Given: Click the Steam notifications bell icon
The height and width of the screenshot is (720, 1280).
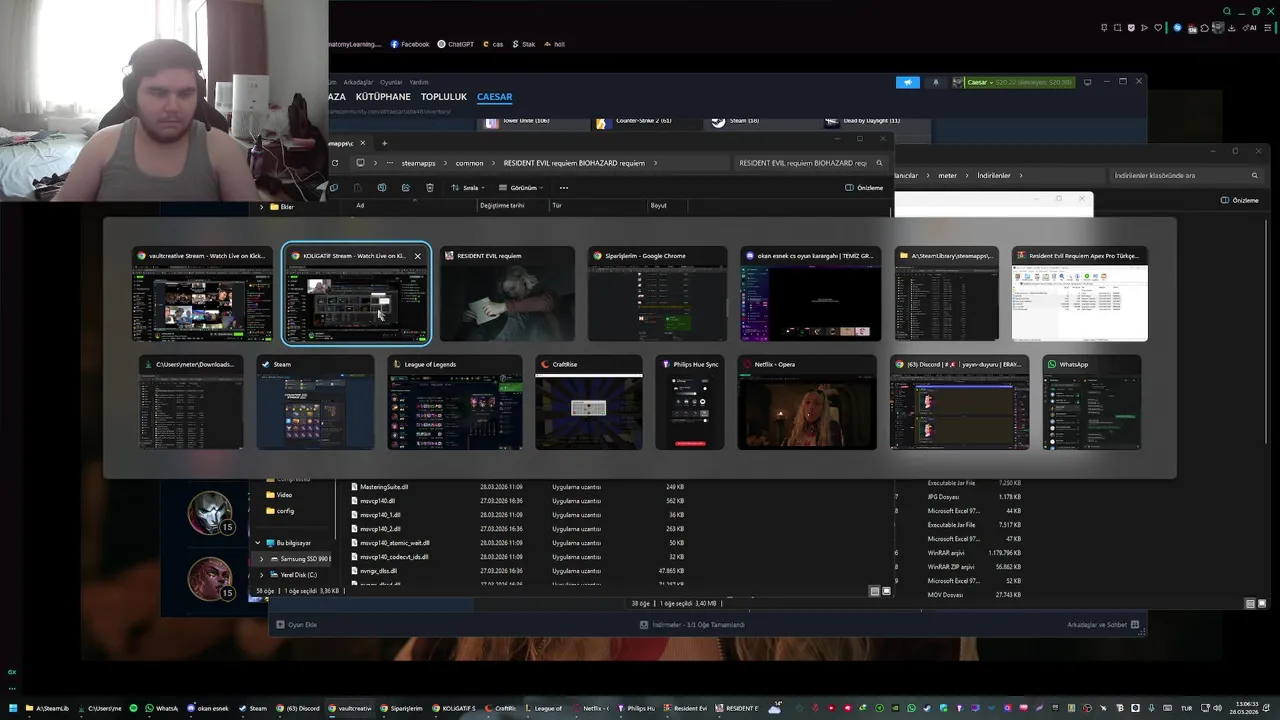Looking at the screenshot, I should click(936, 82).
